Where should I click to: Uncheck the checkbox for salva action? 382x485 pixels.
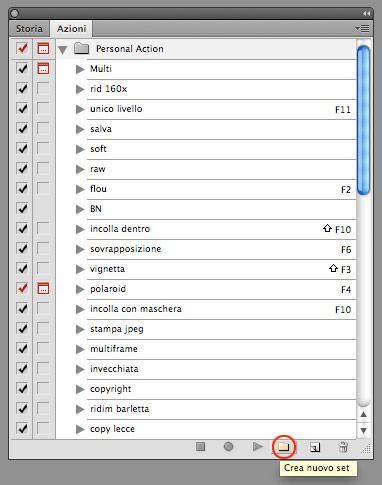(22, 129)
